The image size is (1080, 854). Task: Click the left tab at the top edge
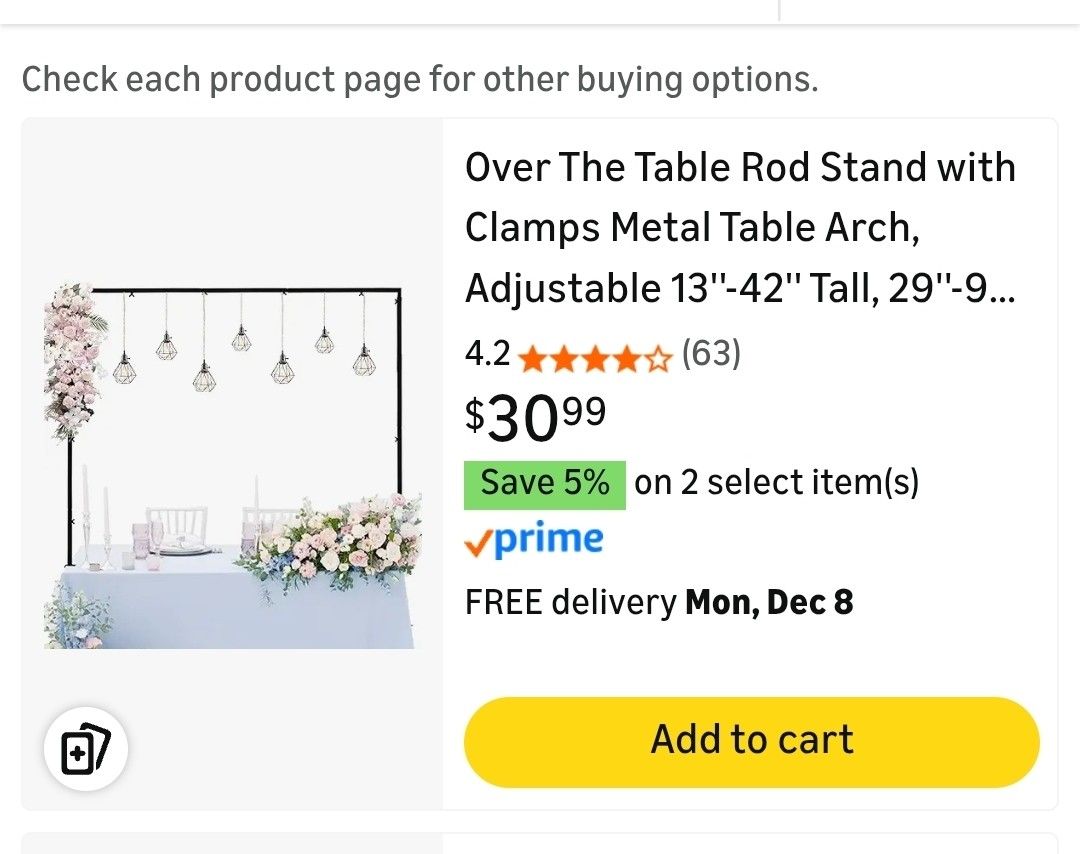pos(390,8)
